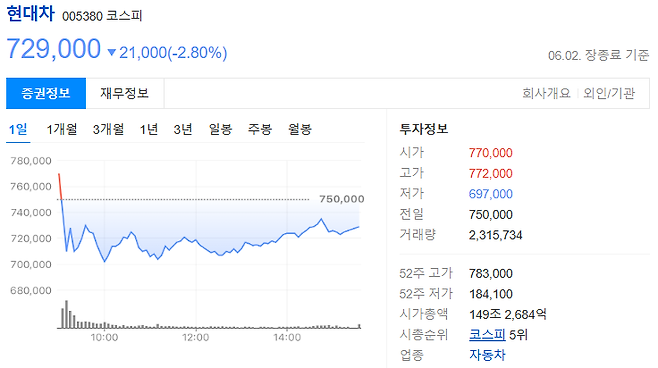The width and height of the screenshot is (658, 368).
Task: Select the 증권정보 tab
Action: click(x=46, y=93)
